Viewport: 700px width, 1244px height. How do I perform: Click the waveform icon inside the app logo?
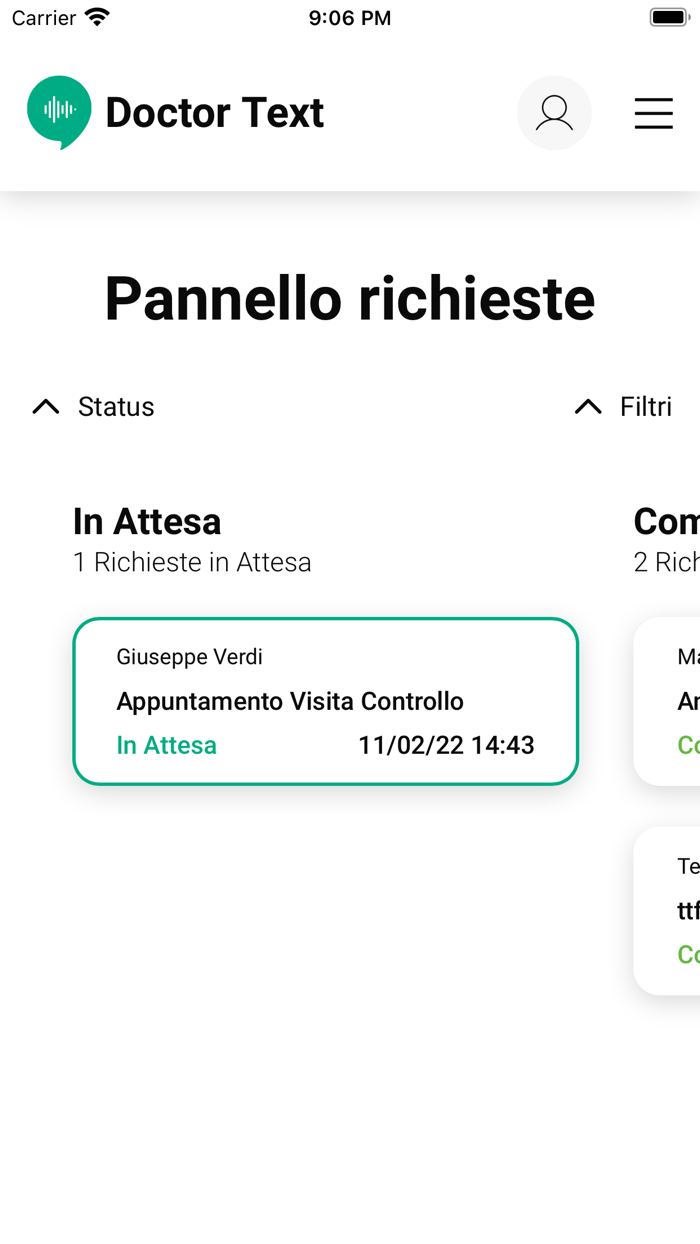pyautogui.click(x=59, y=108)
